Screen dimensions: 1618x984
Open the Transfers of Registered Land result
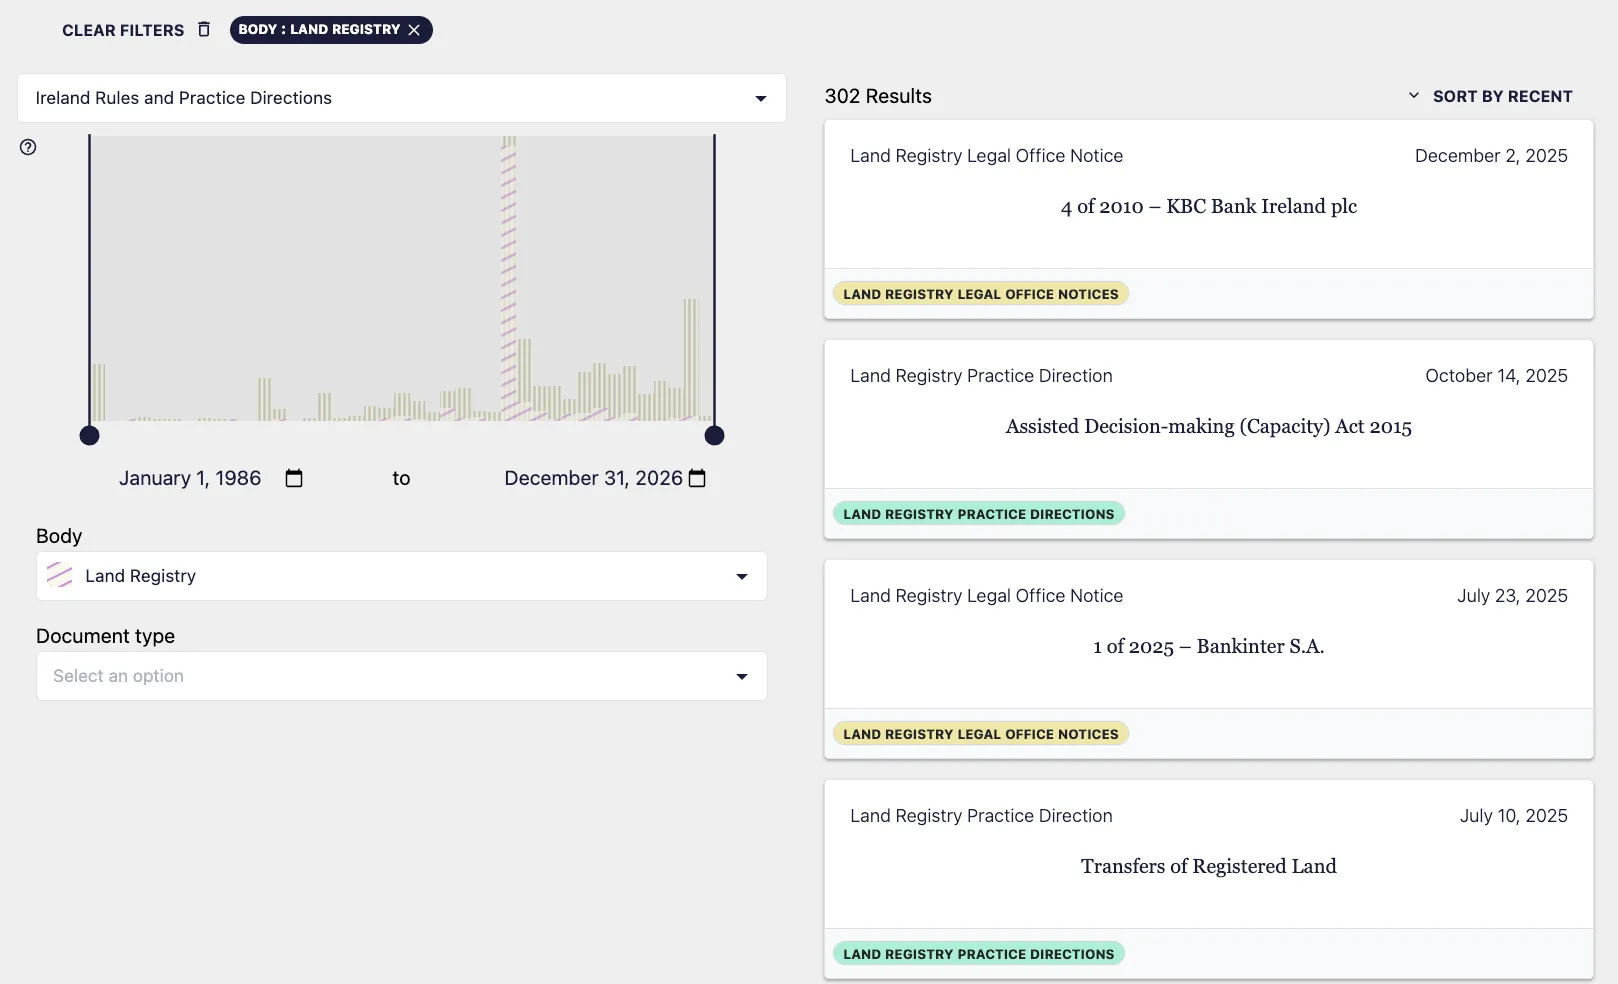1208,866
